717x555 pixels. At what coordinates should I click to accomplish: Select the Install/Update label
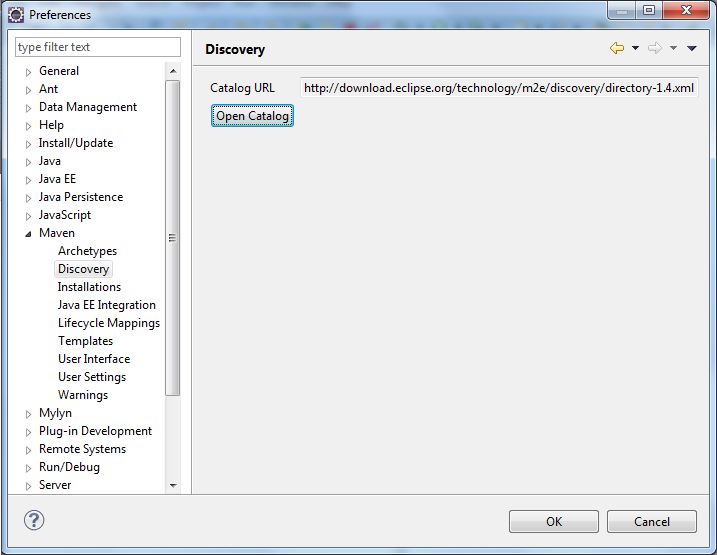(76, 143)
